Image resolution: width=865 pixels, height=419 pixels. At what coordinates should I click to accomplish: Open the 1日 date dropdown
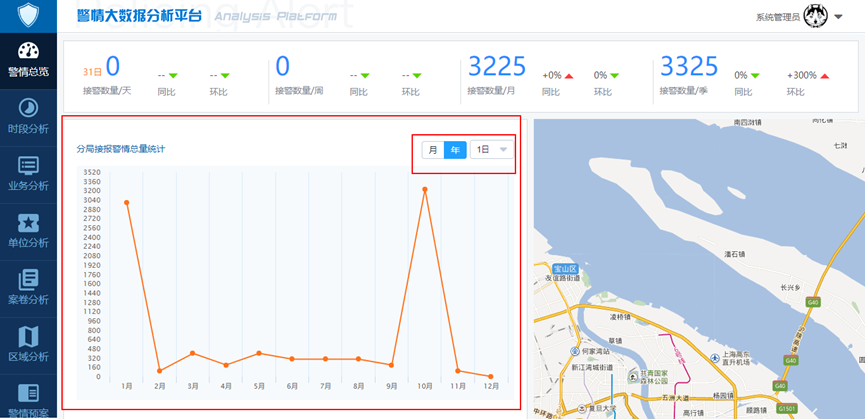click(x=492, y=150)
